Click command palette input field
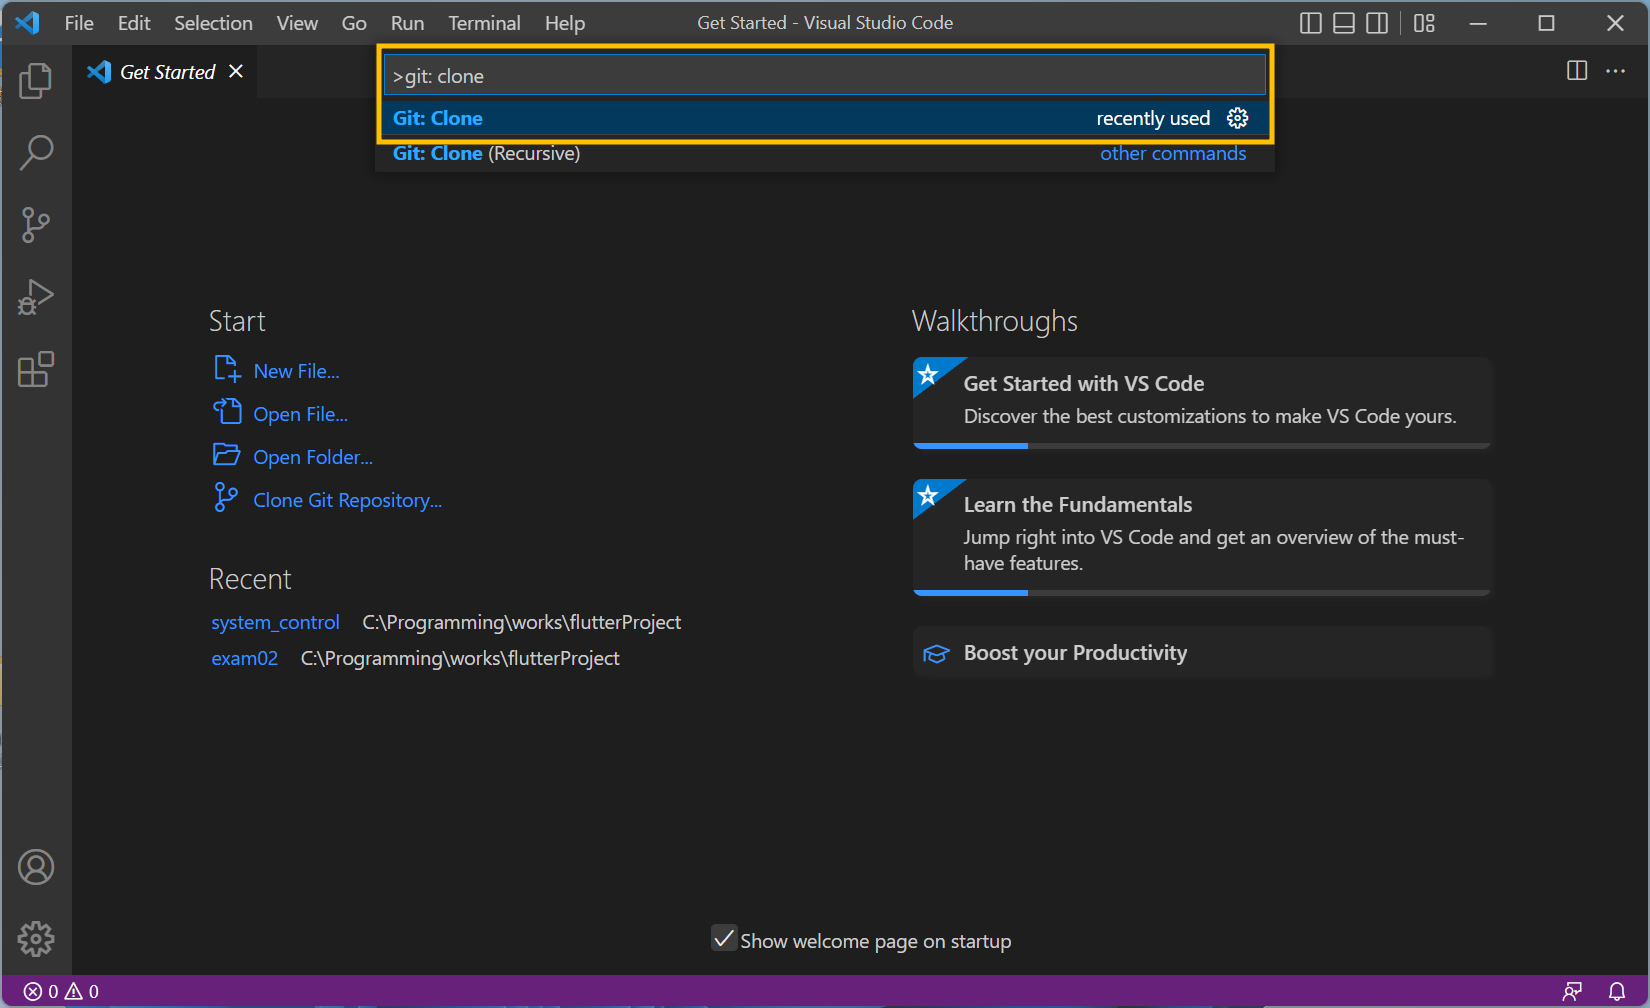Viewport: 1650px width, 1008px height. pos(825,76)
